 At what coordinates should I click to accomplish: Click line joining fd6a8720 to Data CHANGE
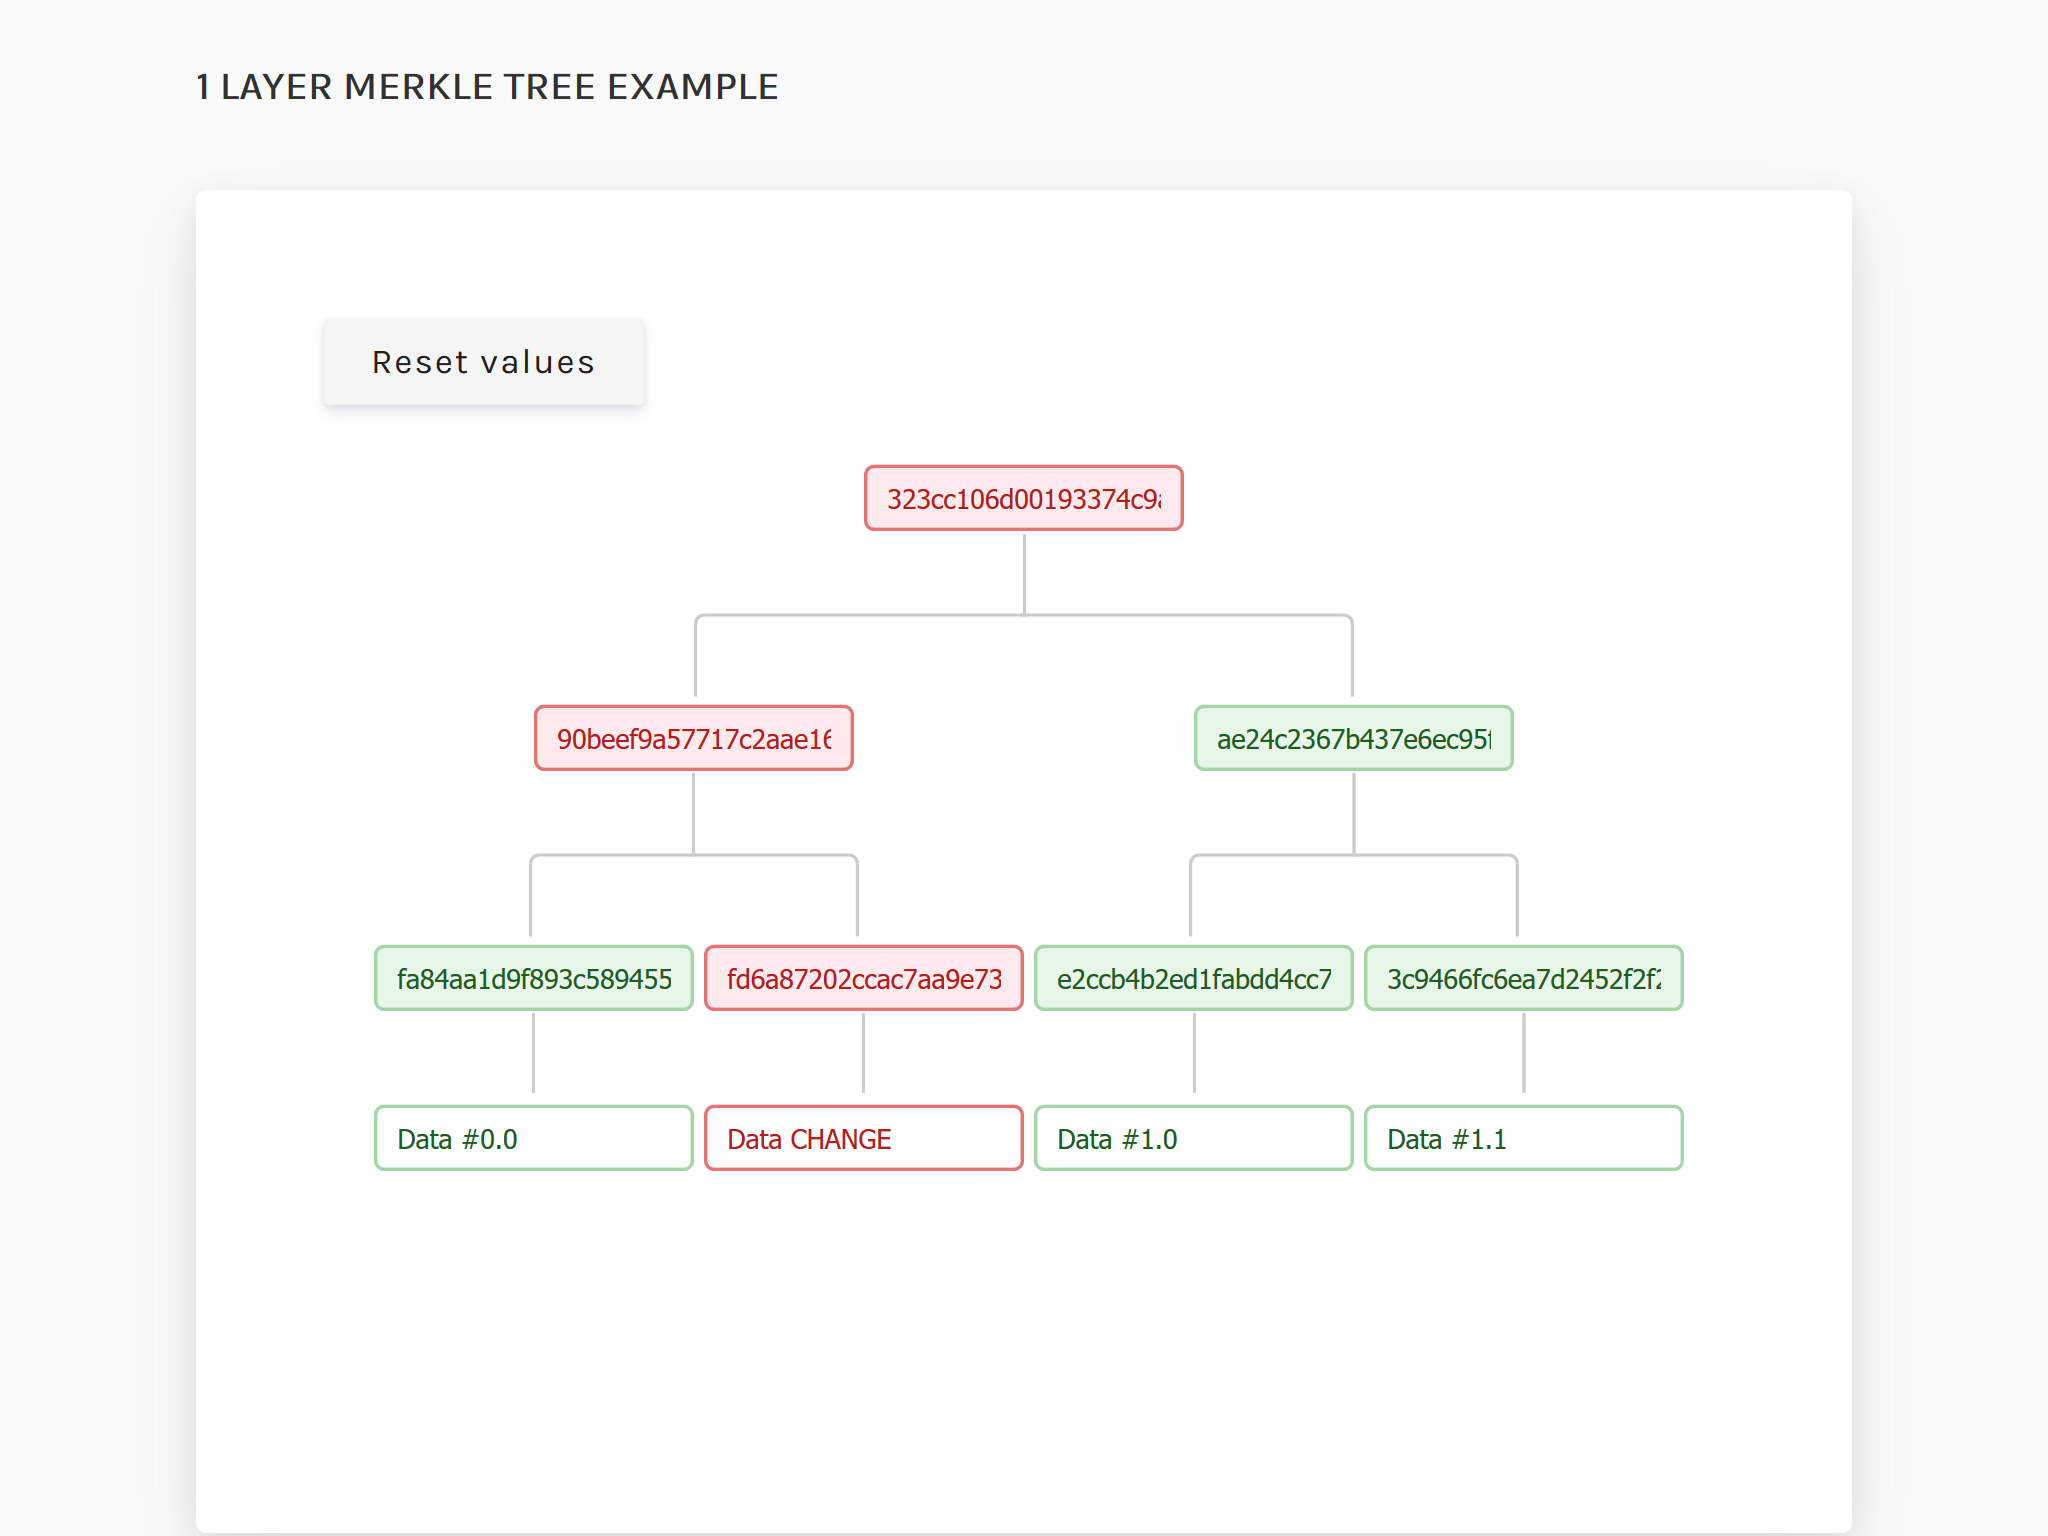coord(863,1053)
